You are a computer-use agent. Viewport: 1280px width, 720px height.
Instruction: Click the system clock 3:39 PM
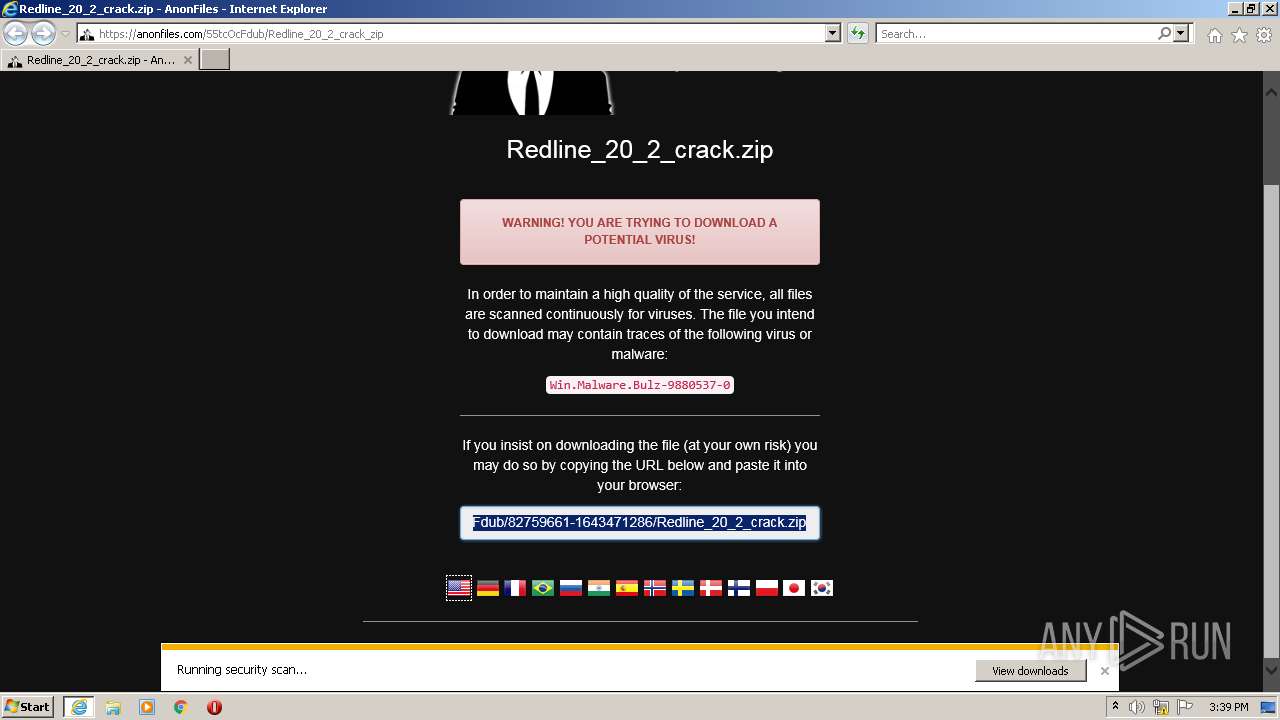(1228, 707)
